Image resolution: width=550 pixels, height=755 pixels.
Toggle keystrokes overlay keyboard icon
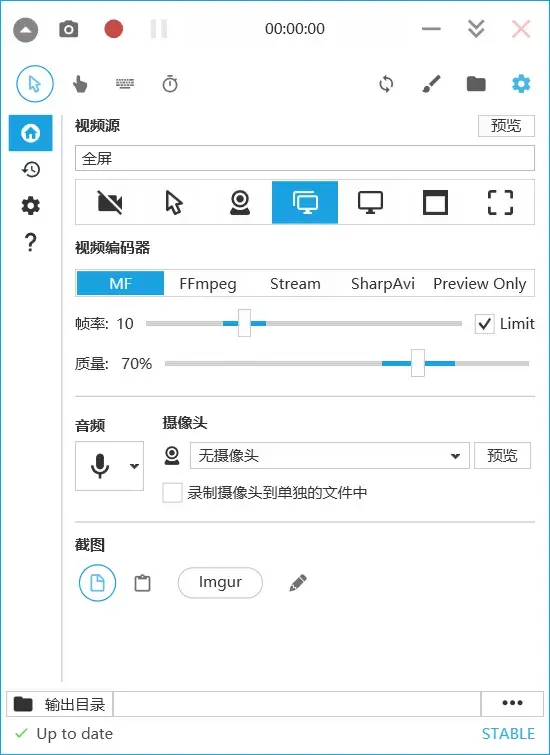coord(125,84)
